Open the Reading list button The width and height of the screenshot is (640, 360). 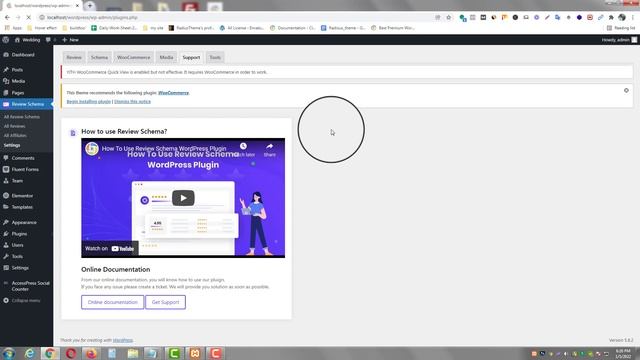pos(621,28)
